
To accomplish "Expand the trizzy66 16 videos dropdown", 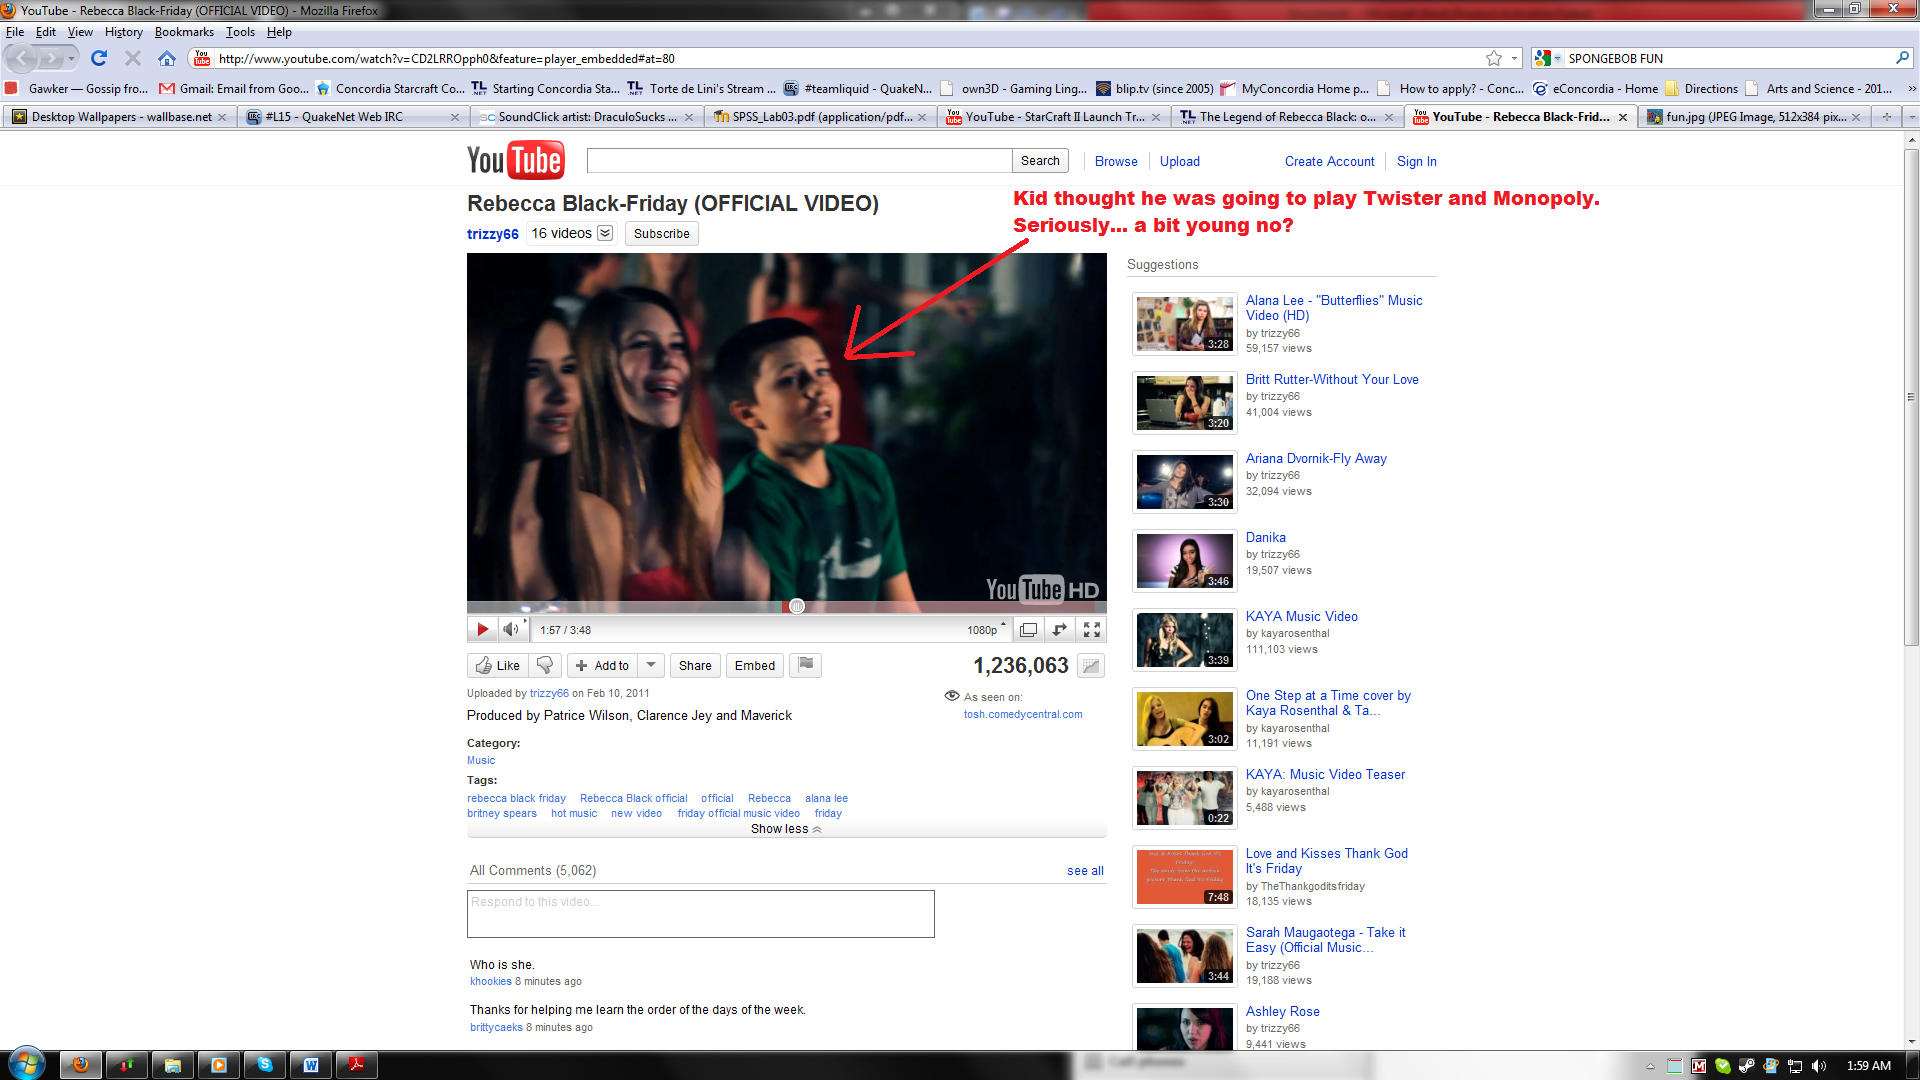I will 605,233.
